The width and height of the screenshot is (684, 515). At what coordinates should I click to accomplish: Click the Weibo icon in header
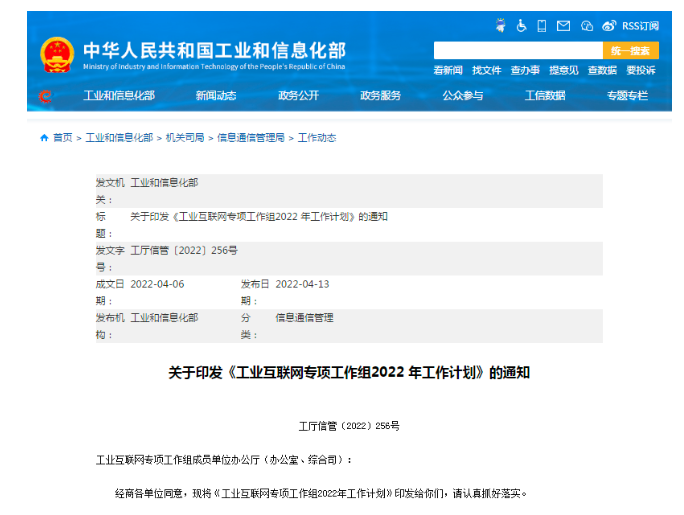[x=609, y=26]
